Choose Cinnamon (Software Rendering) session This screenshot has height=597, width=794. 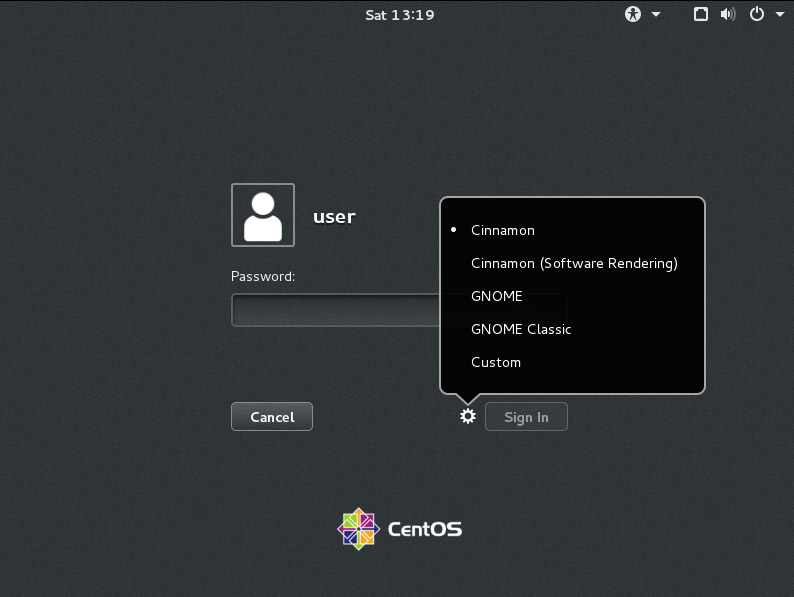pos(574,264)
